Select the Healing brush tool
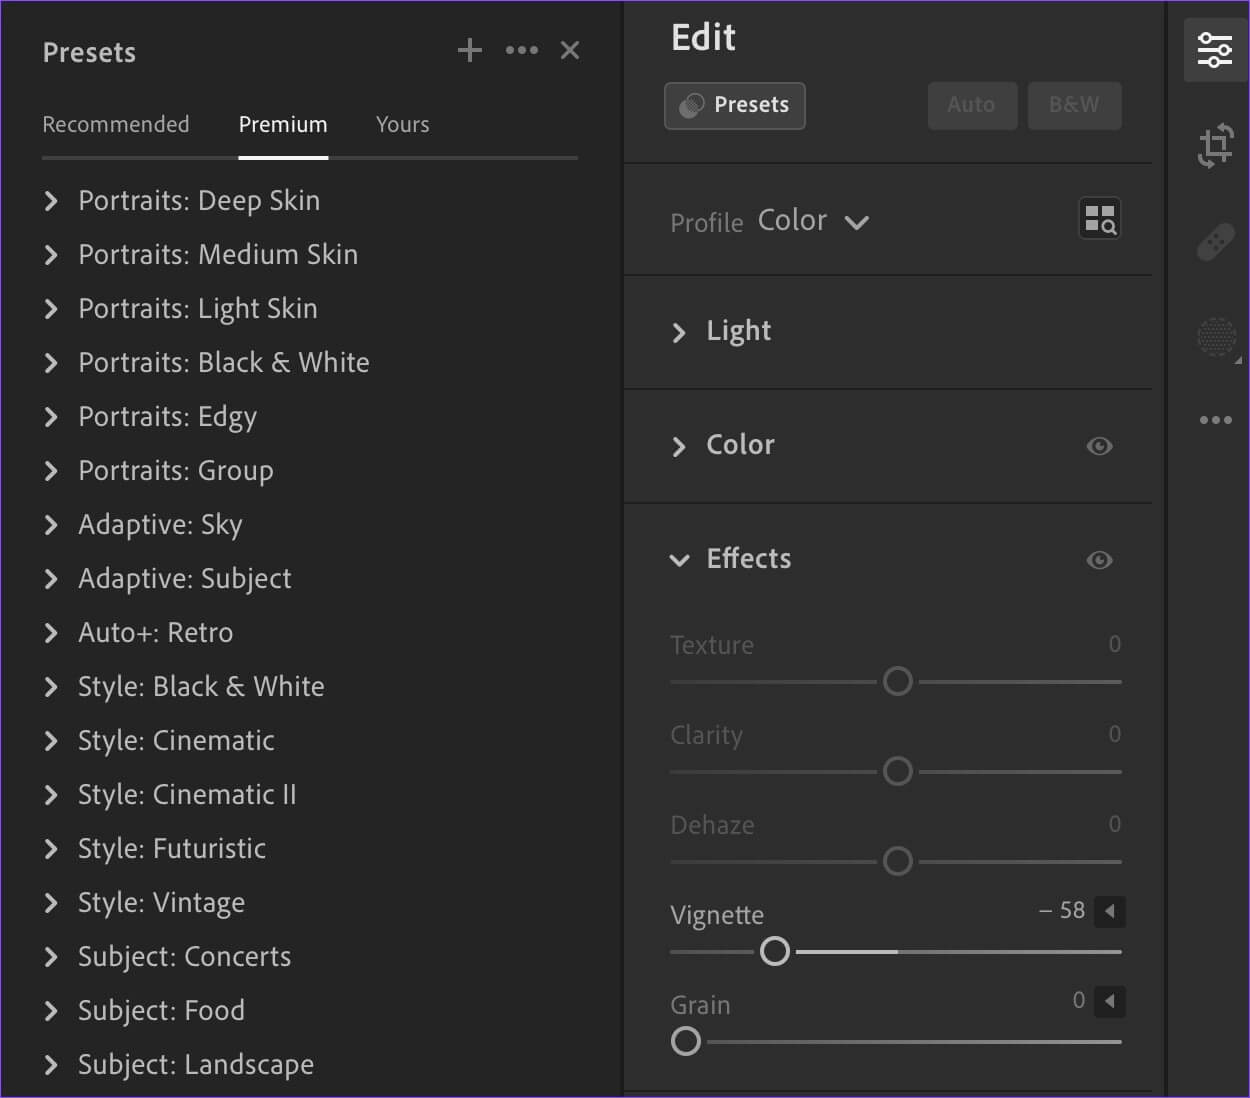Screen dimensions: 1250x1098 (1215, 242)
